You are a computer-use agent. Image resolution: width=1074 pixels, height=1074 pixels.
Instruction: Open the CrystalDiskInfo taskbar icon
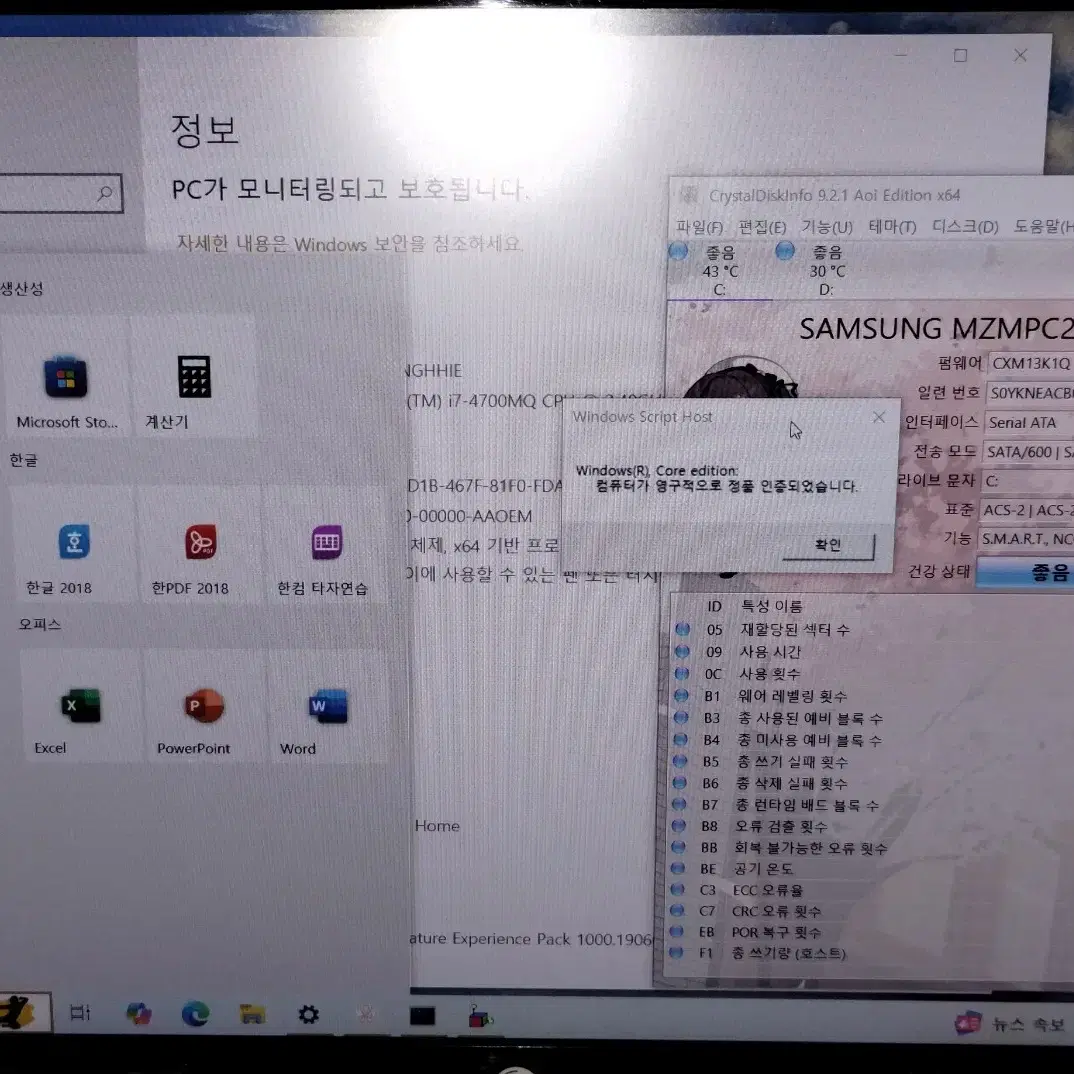pyautogui.click(x=364, y=1014)
